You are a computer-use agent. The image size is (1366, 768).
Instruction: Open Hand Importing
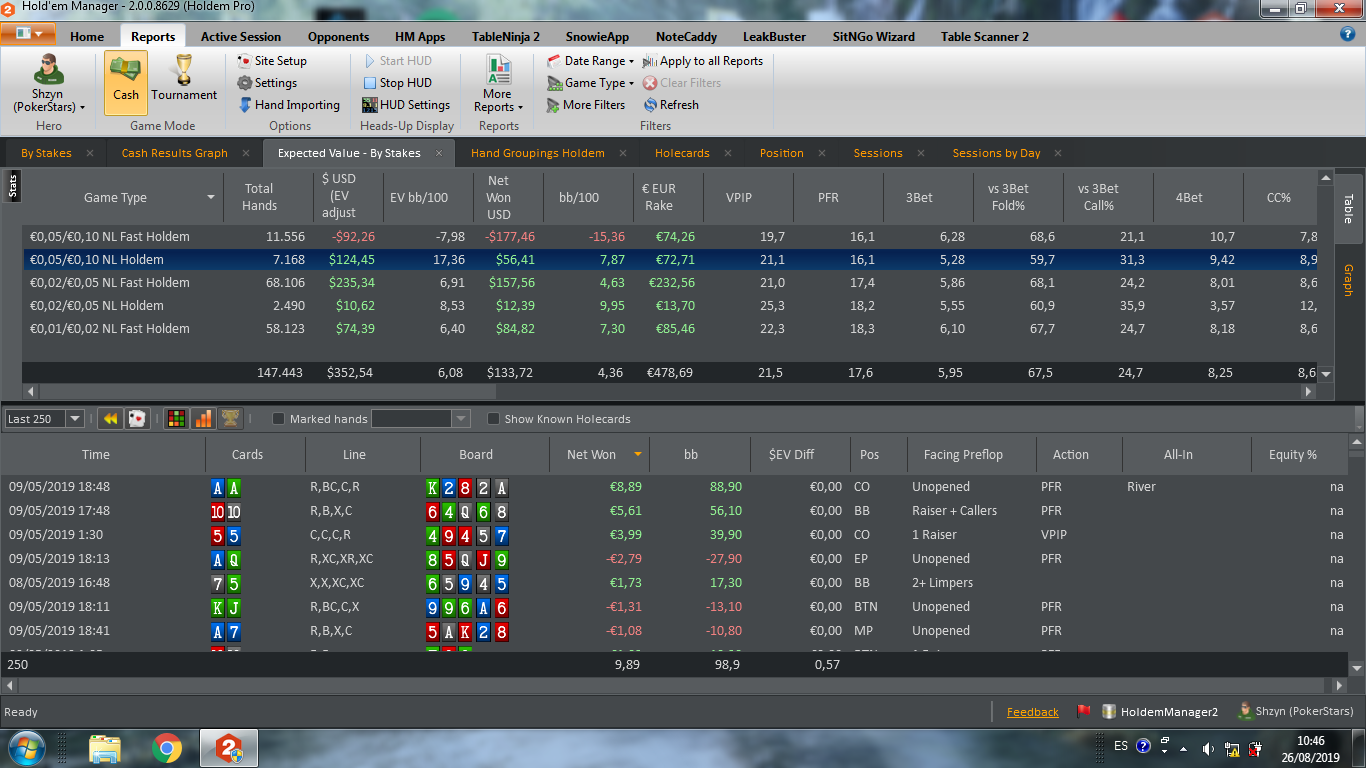[x=289, y=105]
